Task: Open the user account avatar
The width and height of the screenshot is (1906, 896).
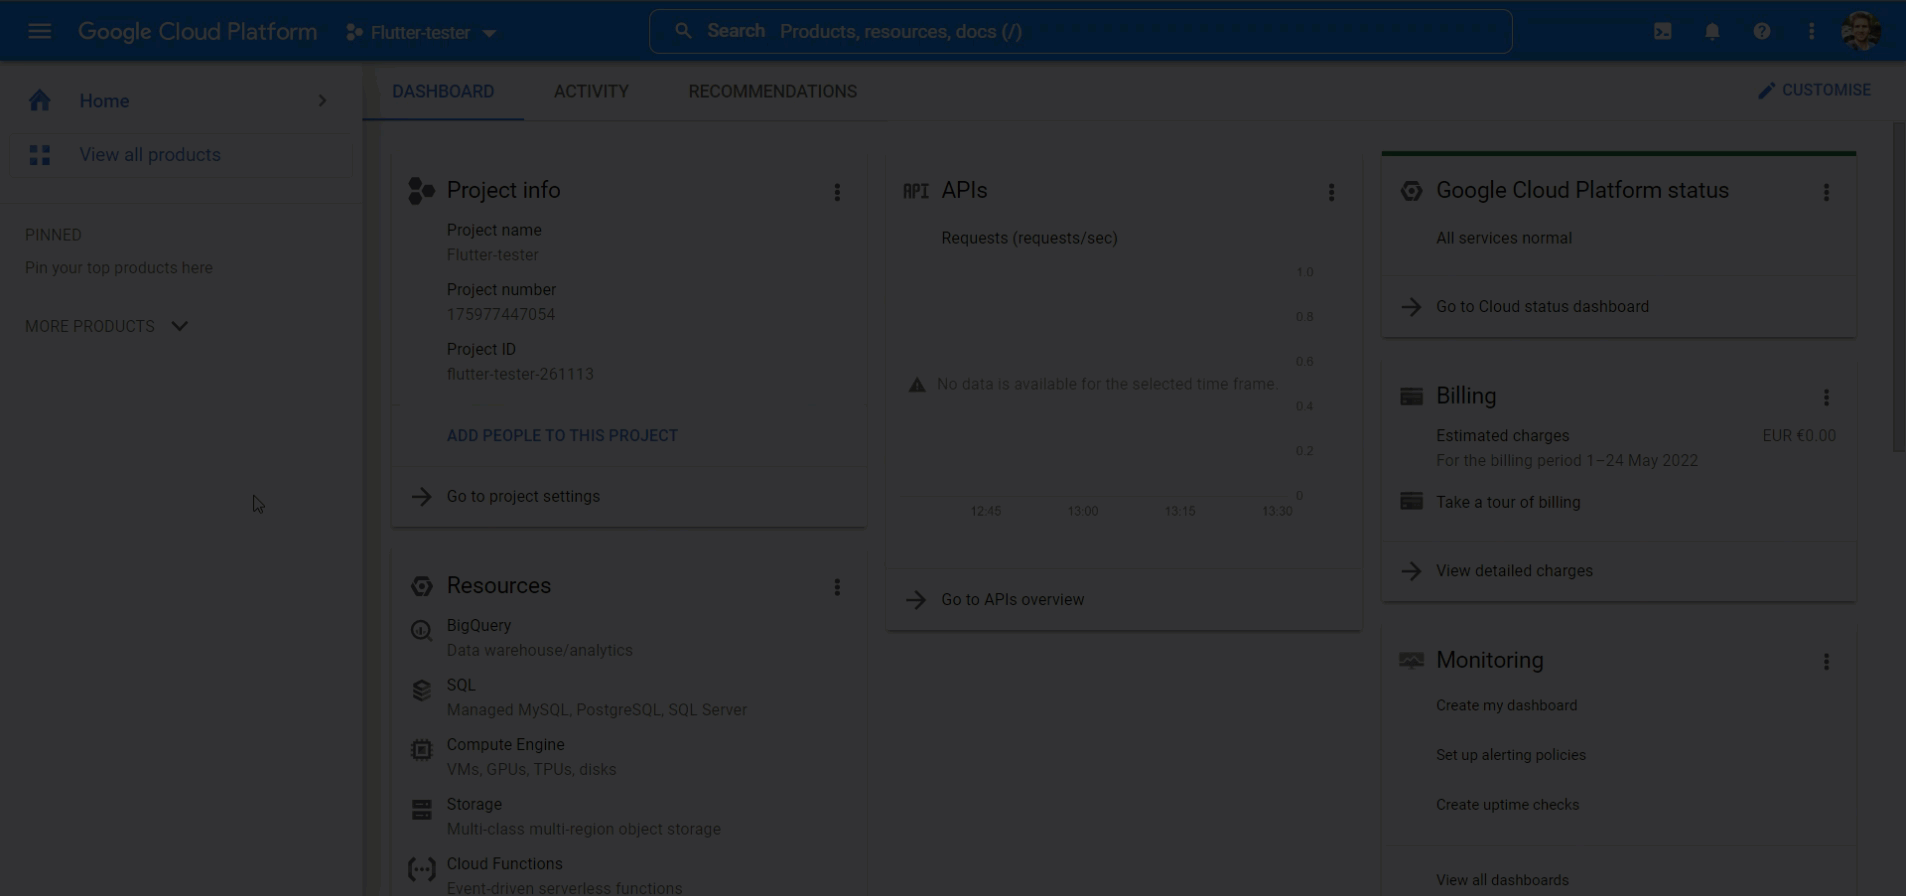Action: [1861, 32]
